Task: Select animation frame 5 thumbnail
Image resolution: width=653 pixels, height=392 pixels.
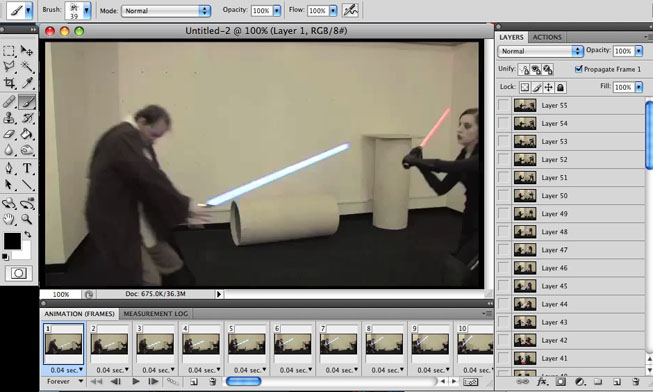Action: (x=247, y=344)
